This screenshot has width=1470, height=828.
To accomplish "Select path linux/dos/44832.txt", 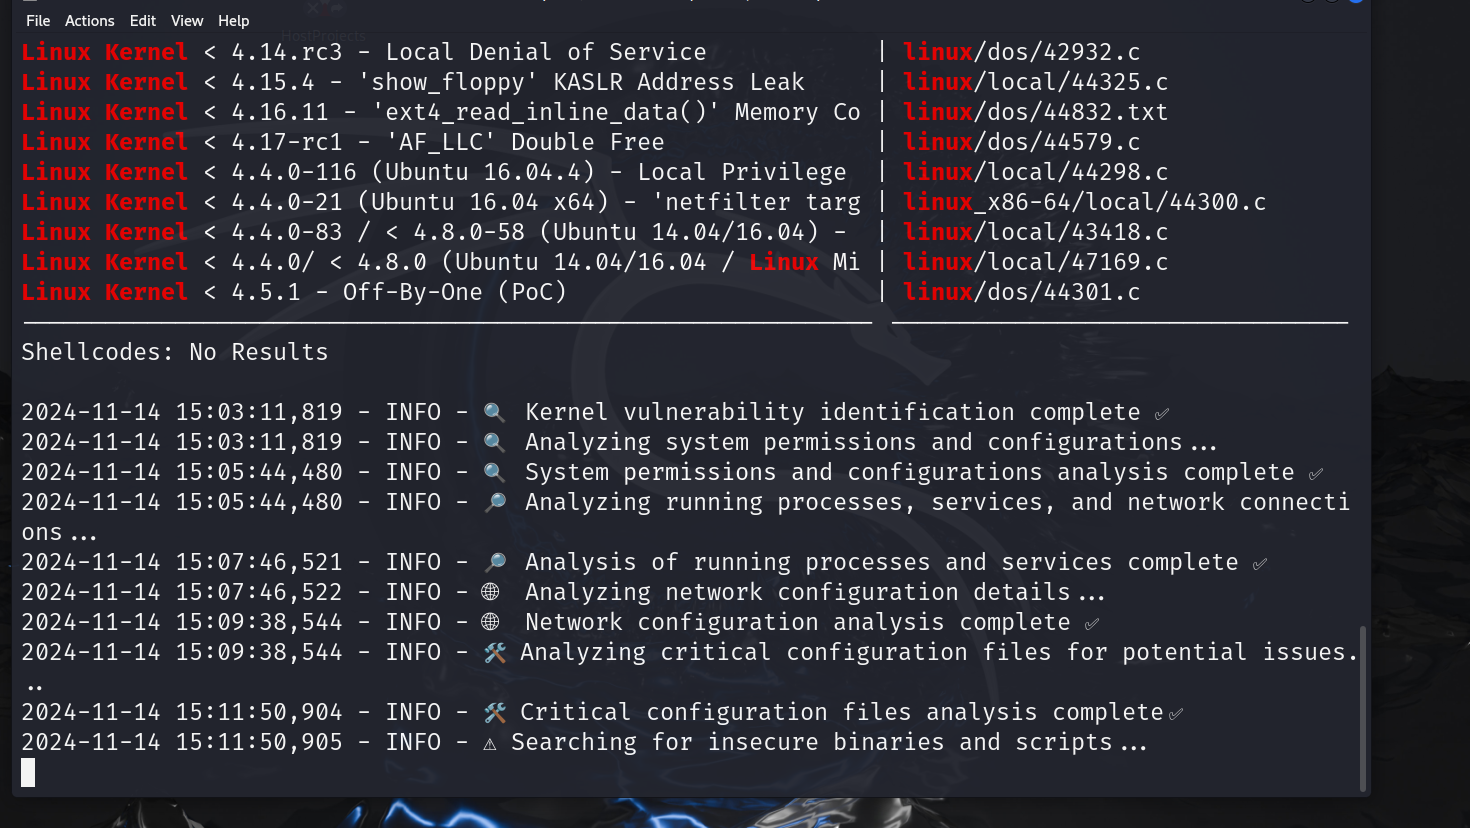I will (1035, 112).
